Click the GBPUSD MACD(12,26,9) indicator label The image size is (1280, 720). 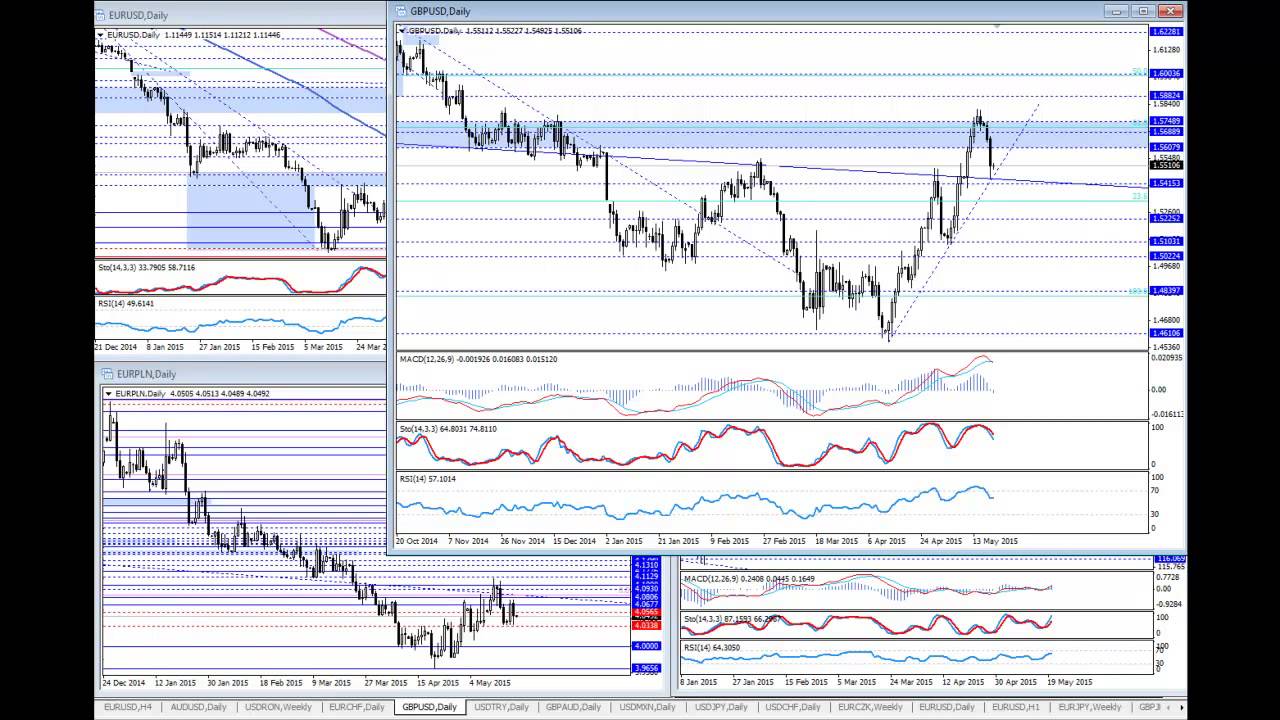pyautogui.click(x=478, y=359)
